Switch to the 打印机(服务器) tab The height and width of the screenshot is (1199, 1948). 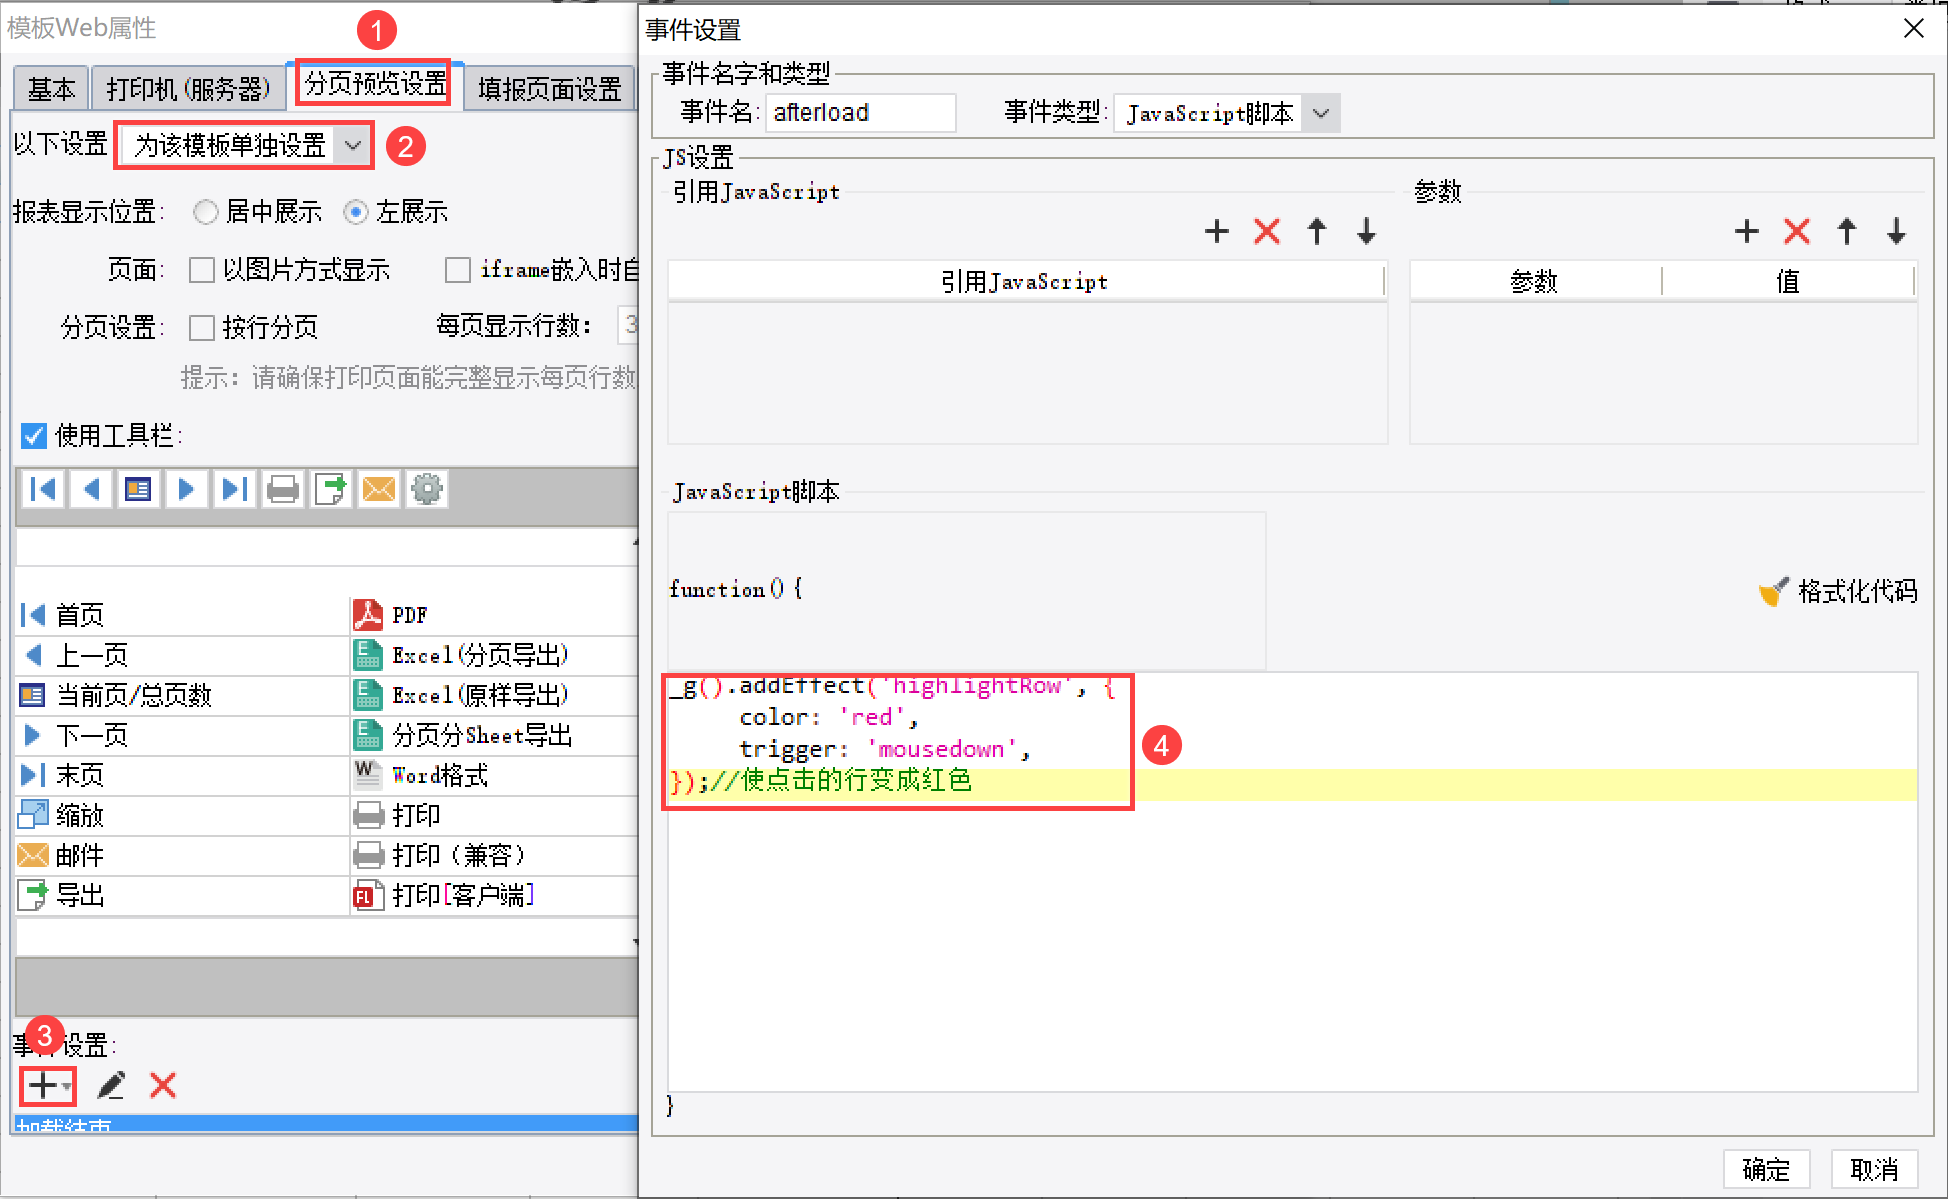(x=188, y=89)
